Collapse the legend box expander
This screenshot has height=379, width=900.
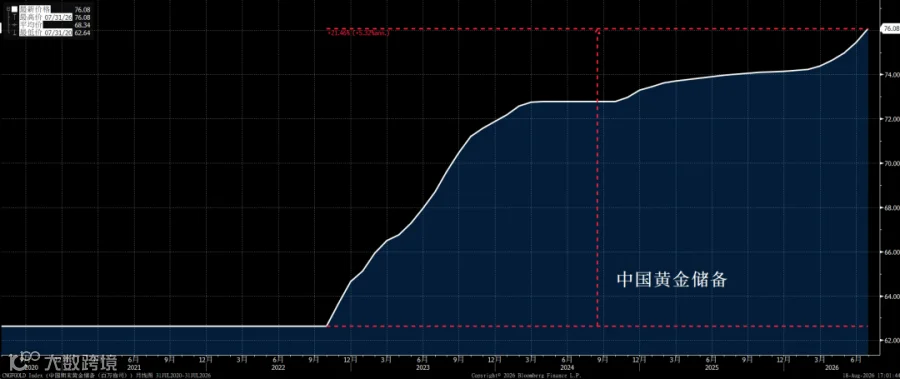point(7,9)
